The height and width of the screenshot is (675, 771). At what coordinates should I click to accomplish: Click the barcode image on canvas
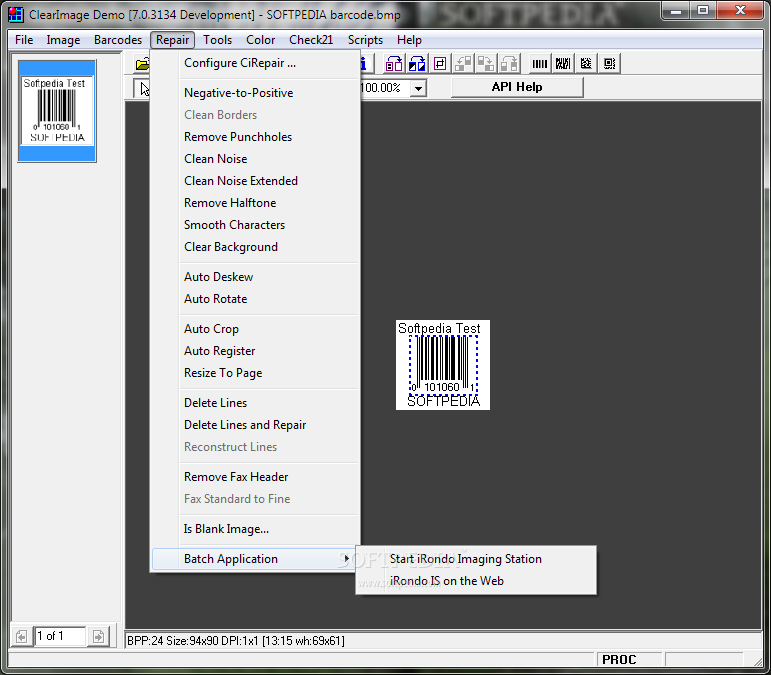443,365
